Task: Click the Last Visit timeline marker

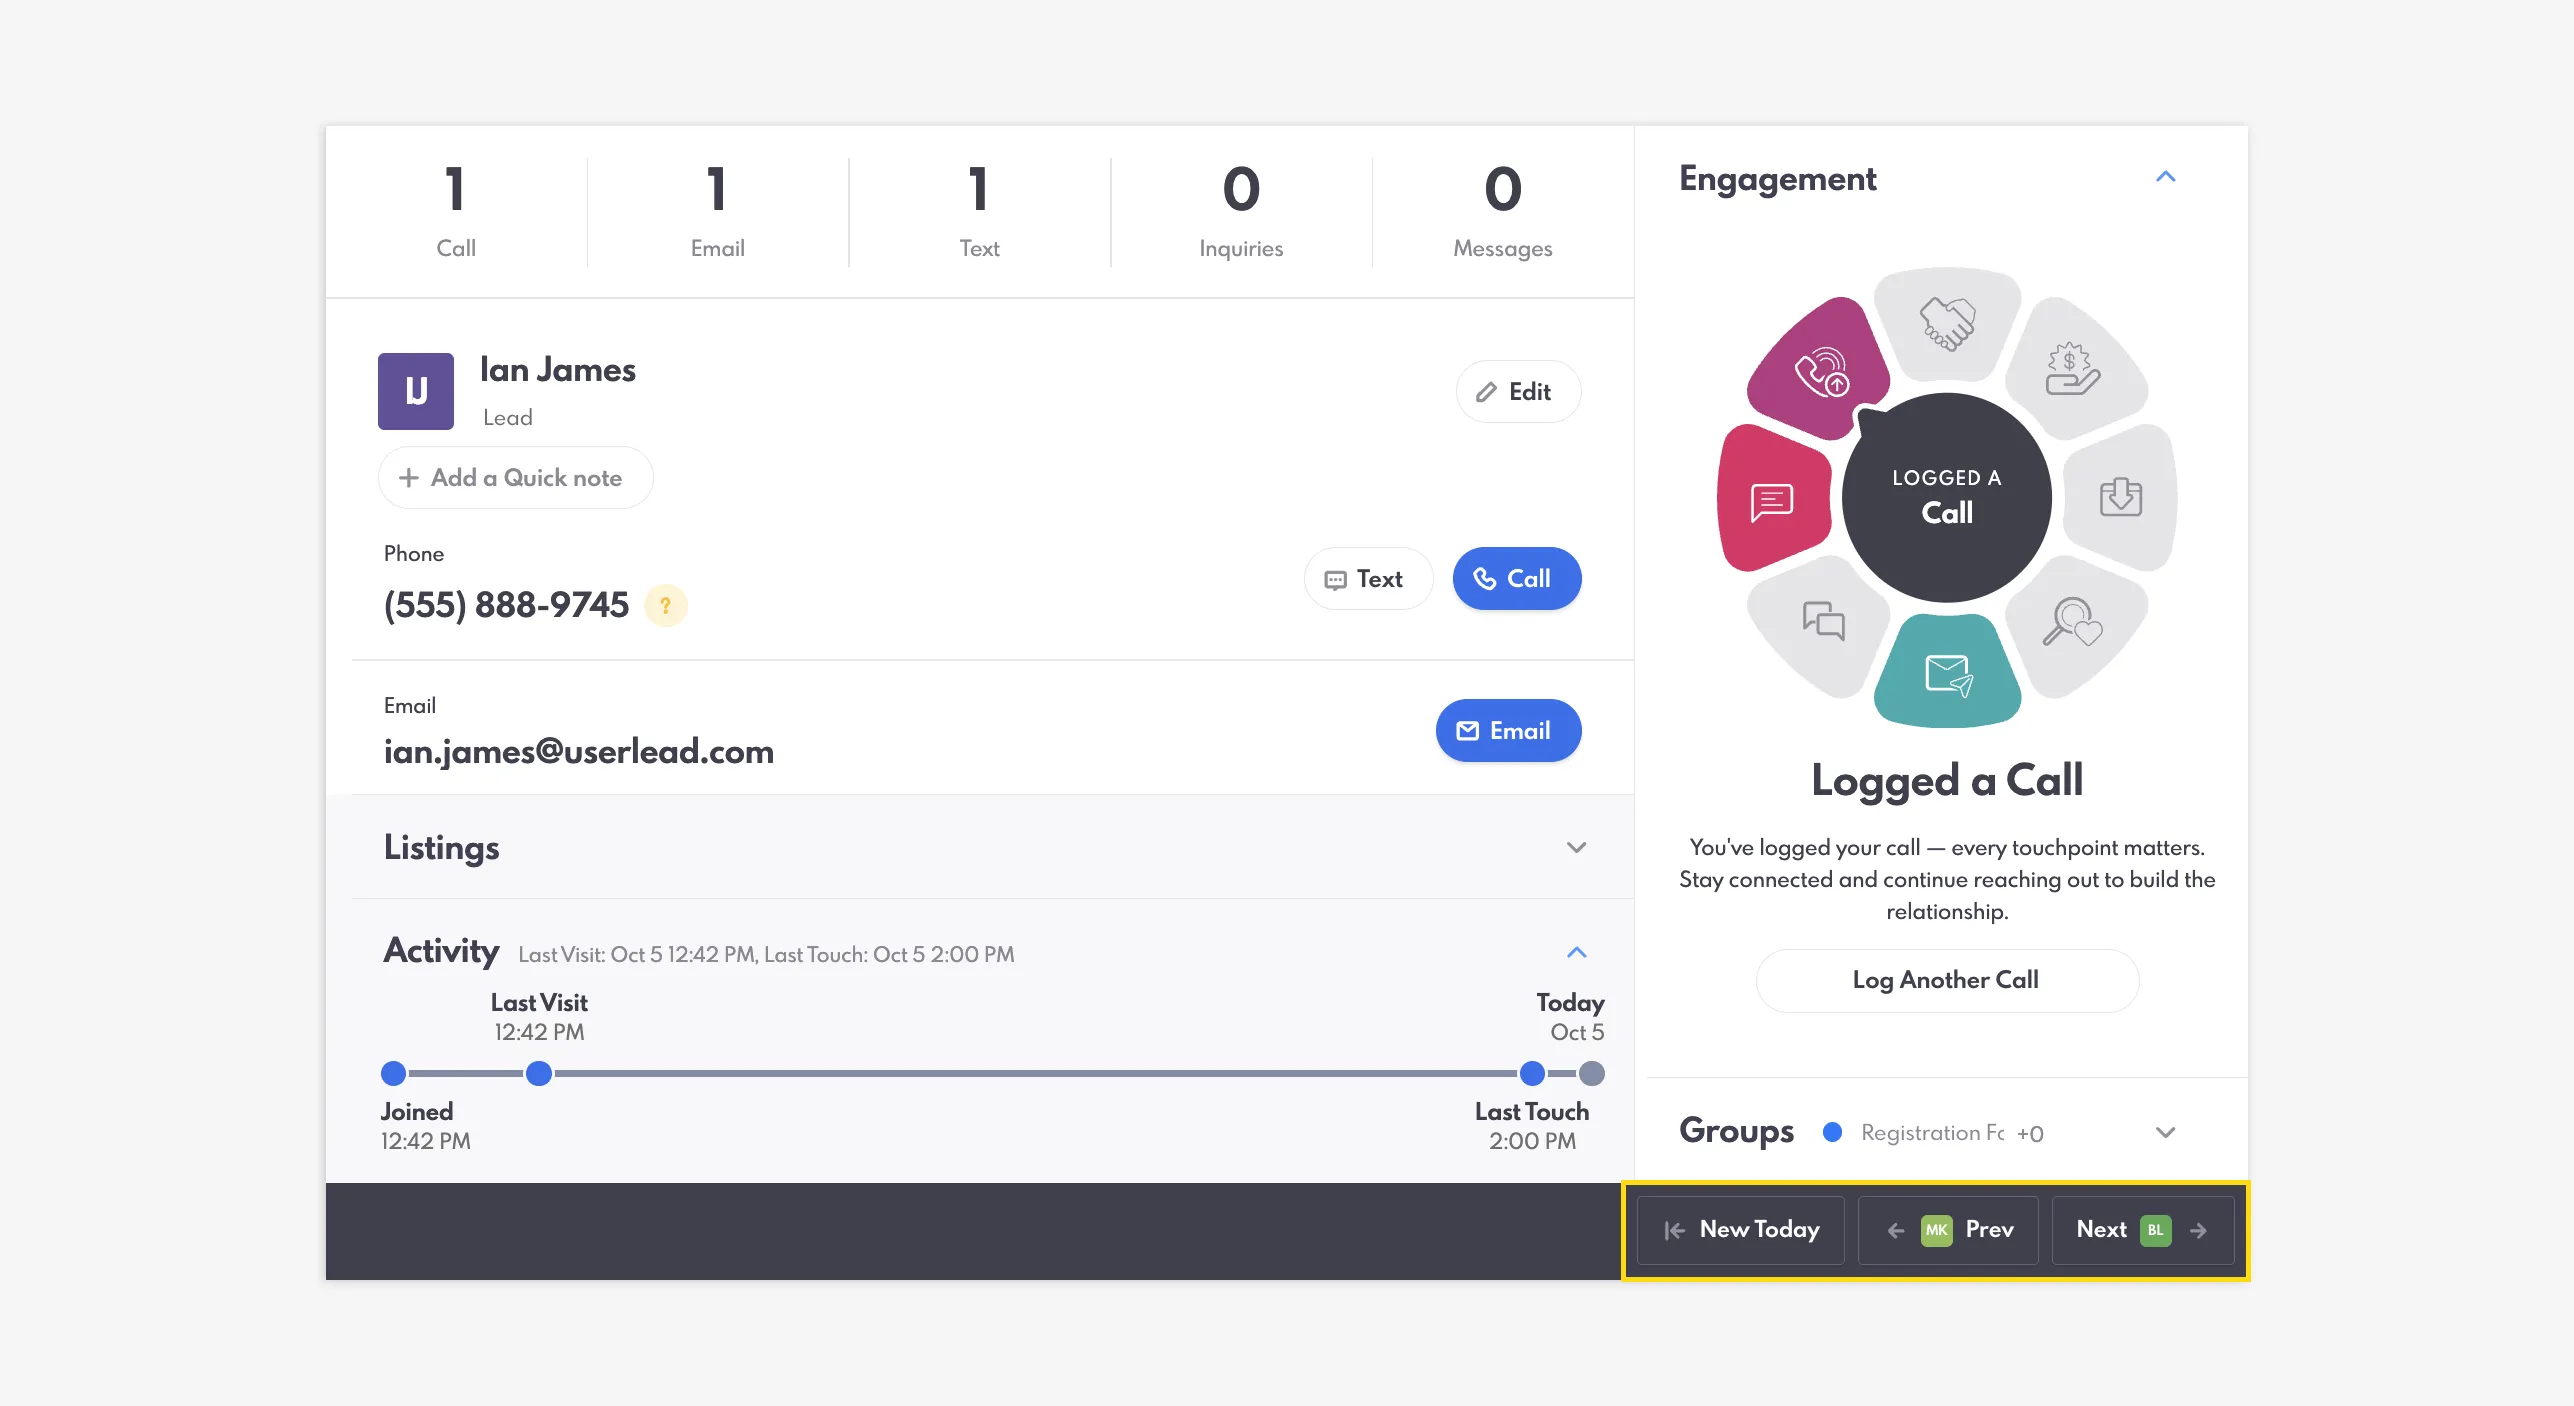Action: click(x=539, y=1074)
